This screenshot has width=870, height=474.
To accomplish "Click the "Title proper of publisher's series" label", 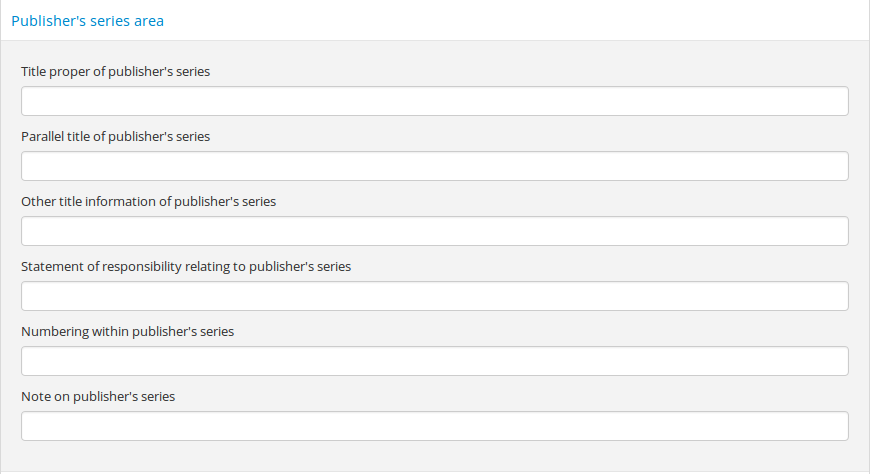I will (x=115, y=71).
